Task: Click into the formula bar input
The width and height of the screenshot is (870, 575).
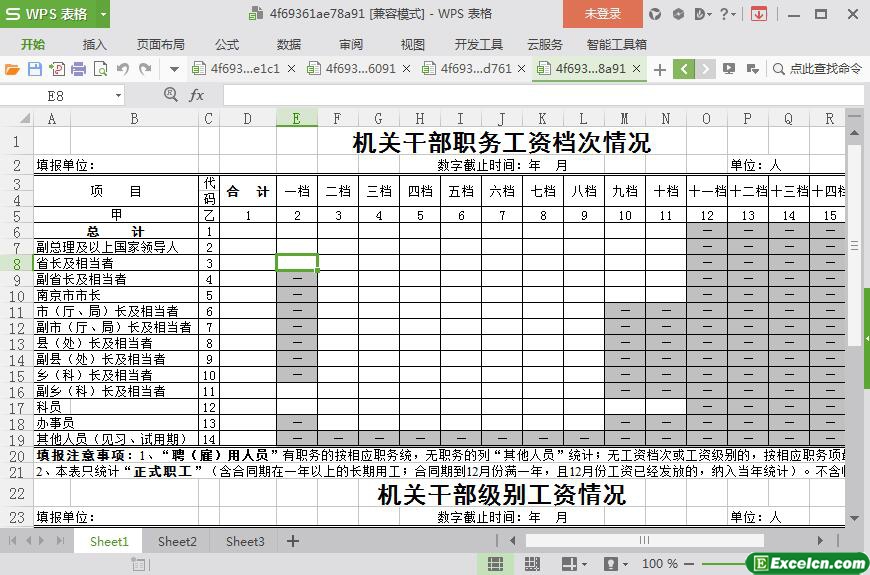Action: tap(544, 95)
